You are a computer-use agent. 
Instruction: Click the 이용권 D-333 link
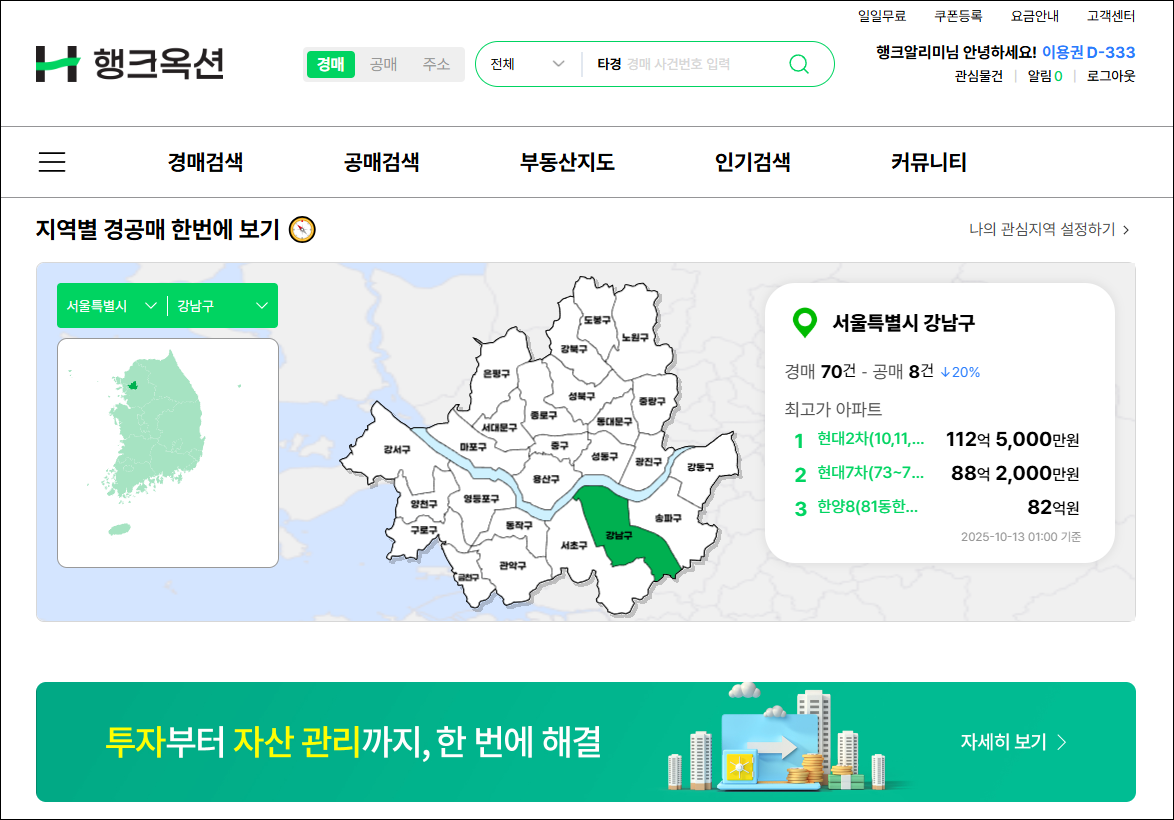pyautogui.click(x=1089, y=52)
